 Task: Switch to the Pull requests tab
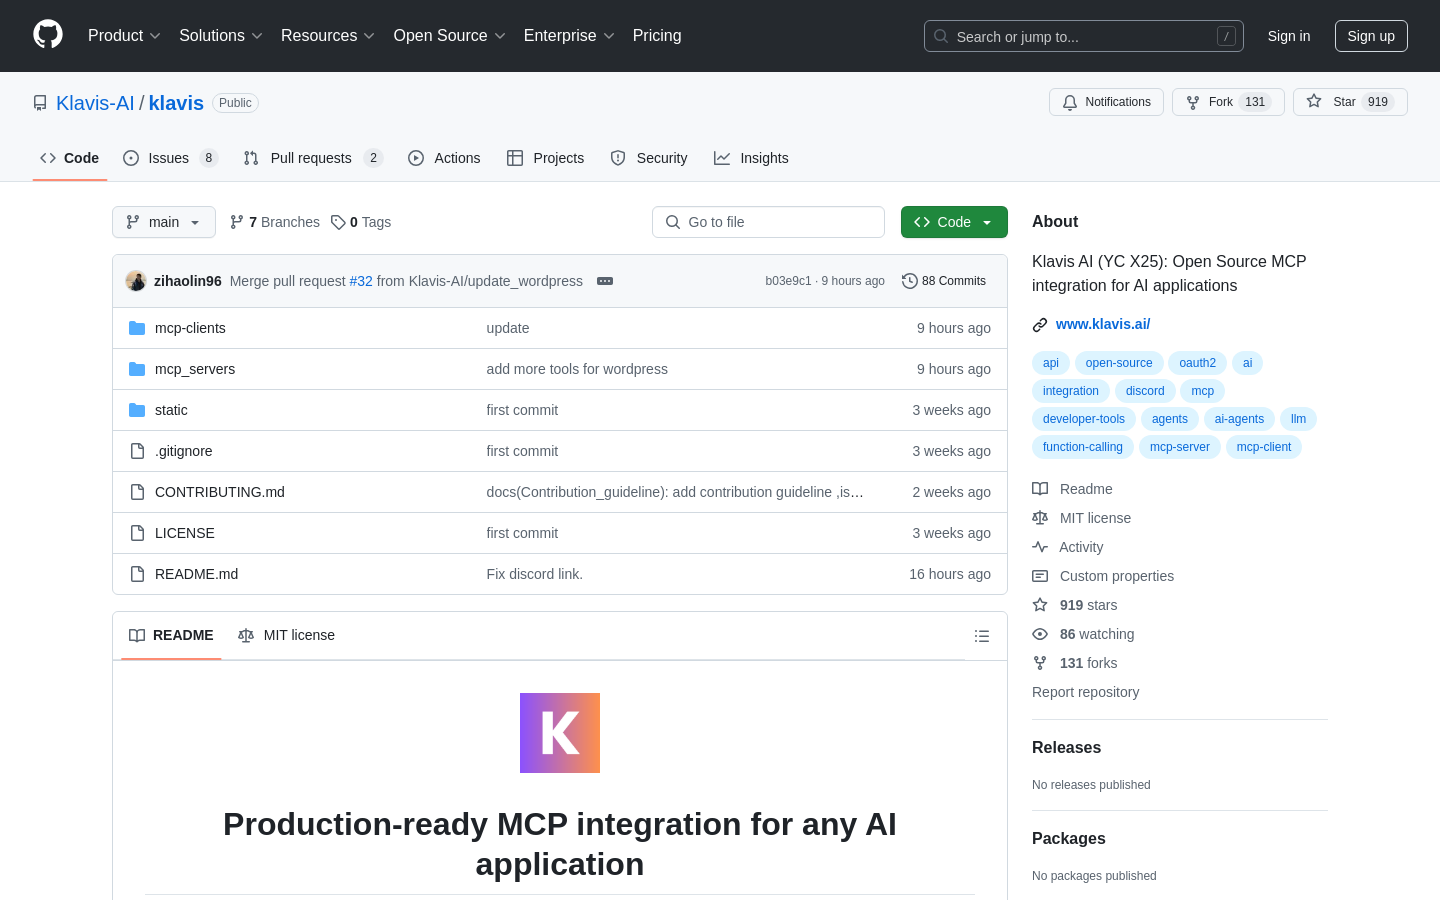click(313, 158)
